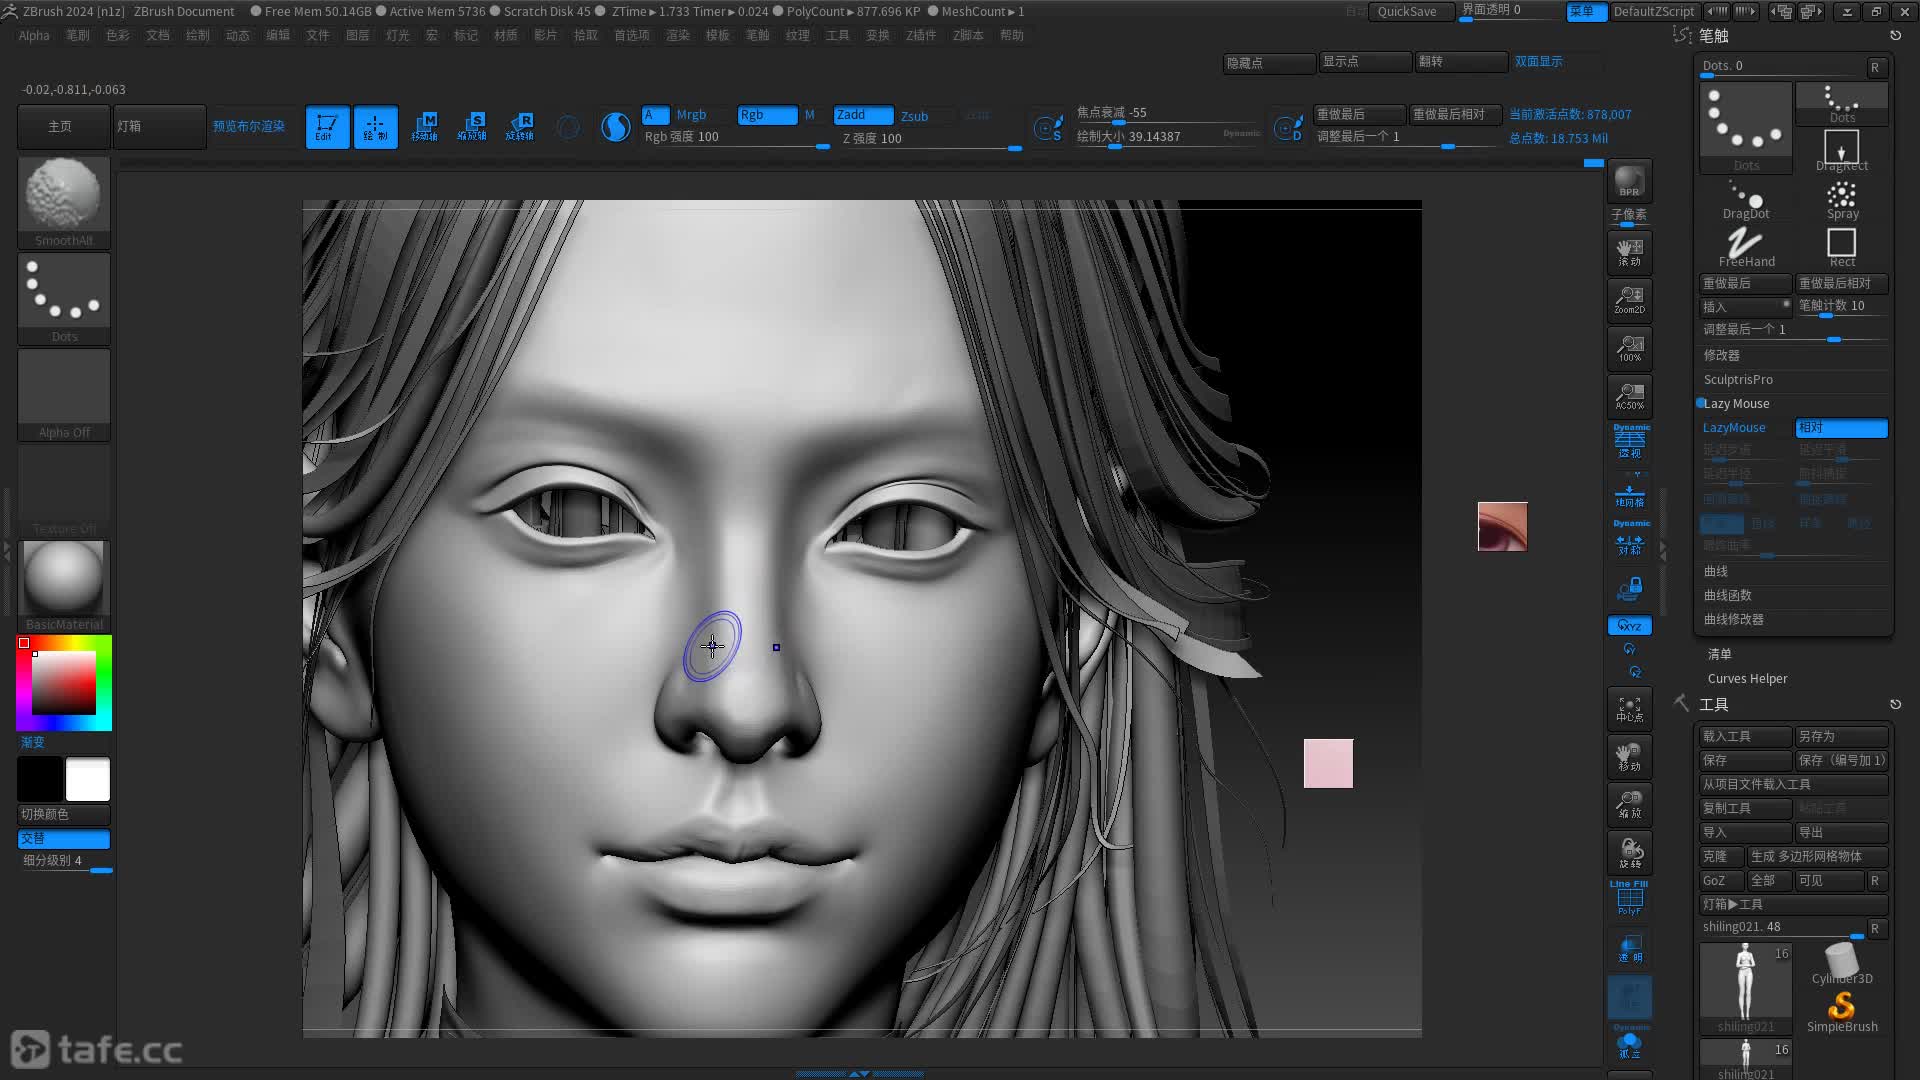Select DragDot stroke type
Viewport: 1920px width, 1080px height.
(1746, 198)
